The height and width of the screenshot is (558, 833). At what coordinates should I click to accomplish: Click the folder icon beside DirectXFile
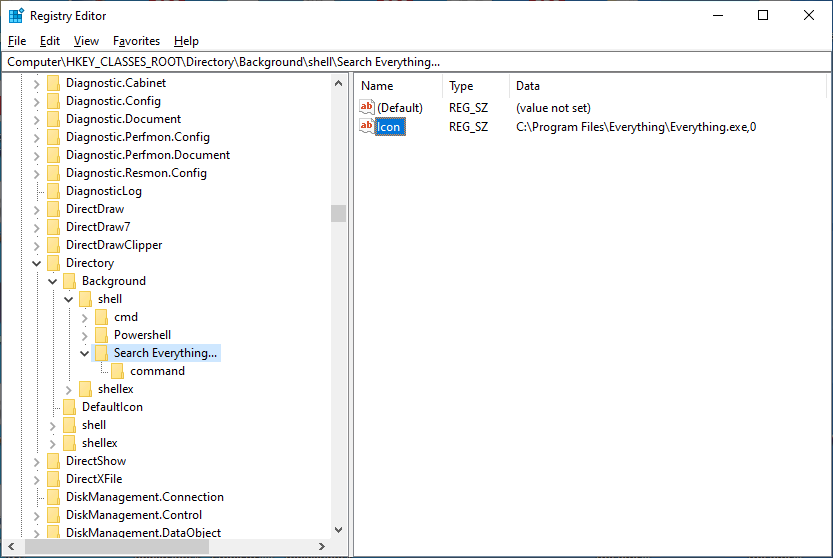[53, 479]
